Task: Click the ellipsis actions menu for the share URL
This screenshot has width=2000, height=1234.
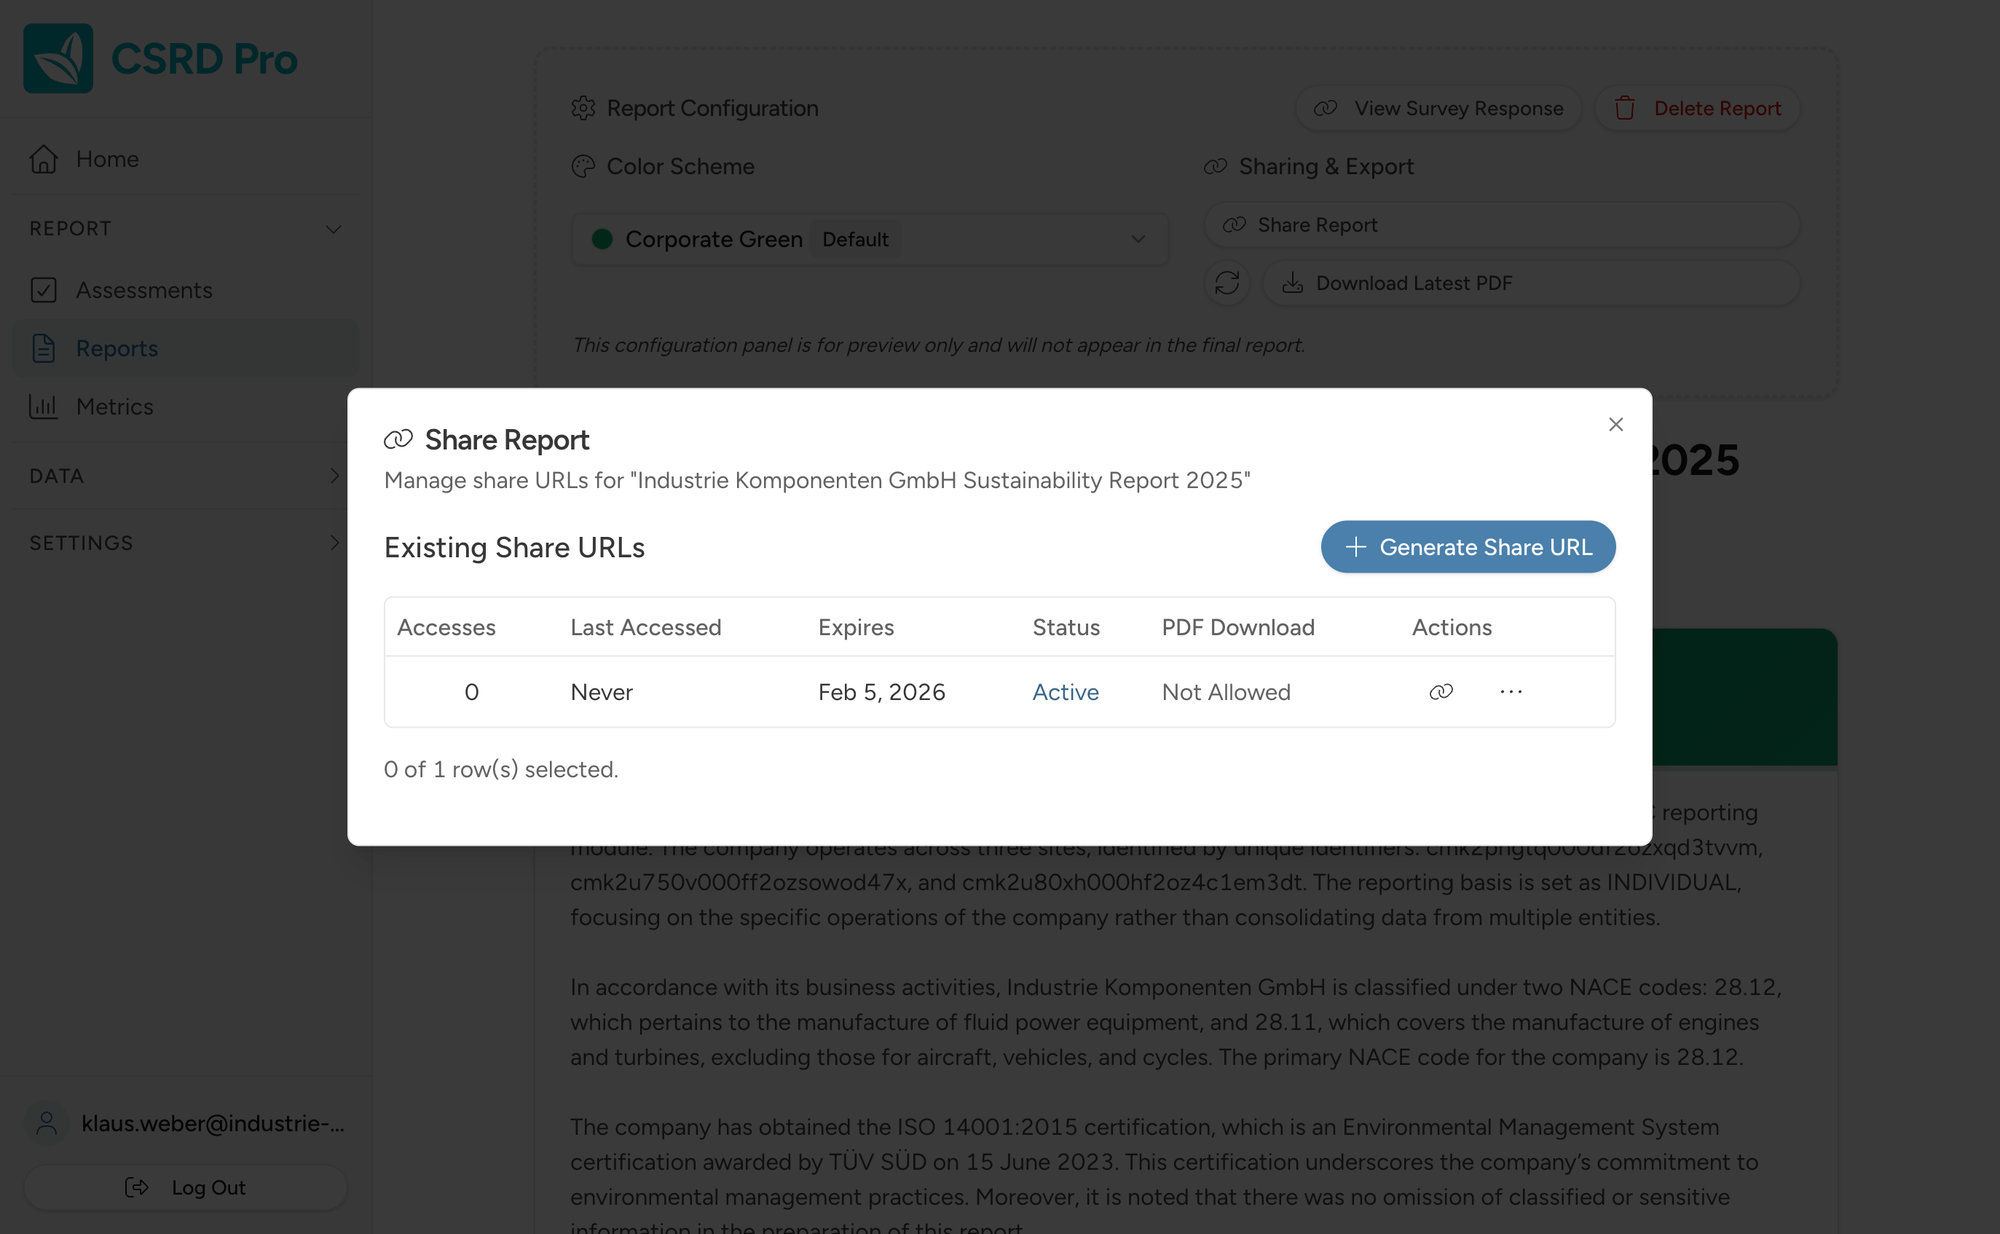Action: [1511, 691]
